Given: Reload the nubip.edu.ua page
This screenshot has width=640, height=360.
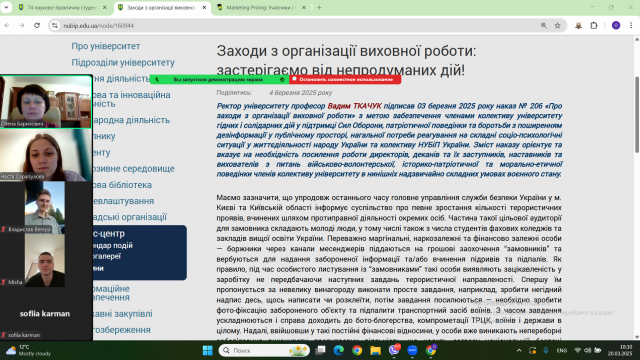Looking at the screenshot, I should (x=37, y=25).
